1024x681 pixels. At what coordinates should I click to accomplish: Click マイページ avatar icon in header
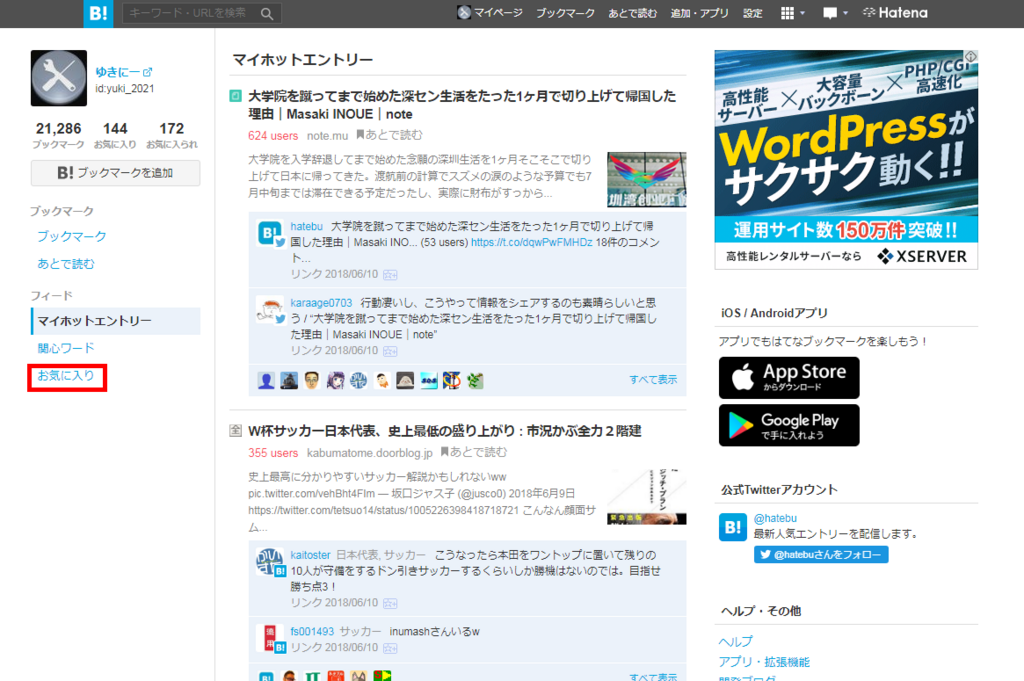(464, 12)
